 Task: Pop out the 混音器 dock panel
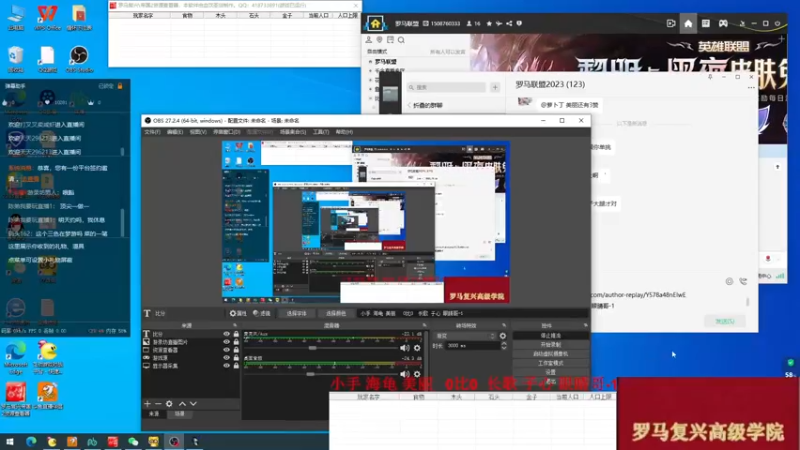pyautogui.click(x=424, y=326)
